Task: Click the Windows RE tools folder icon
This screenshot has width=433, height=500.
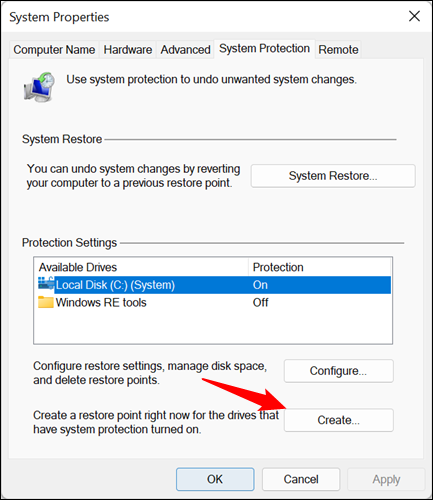Action: click(x=46, y=302)
